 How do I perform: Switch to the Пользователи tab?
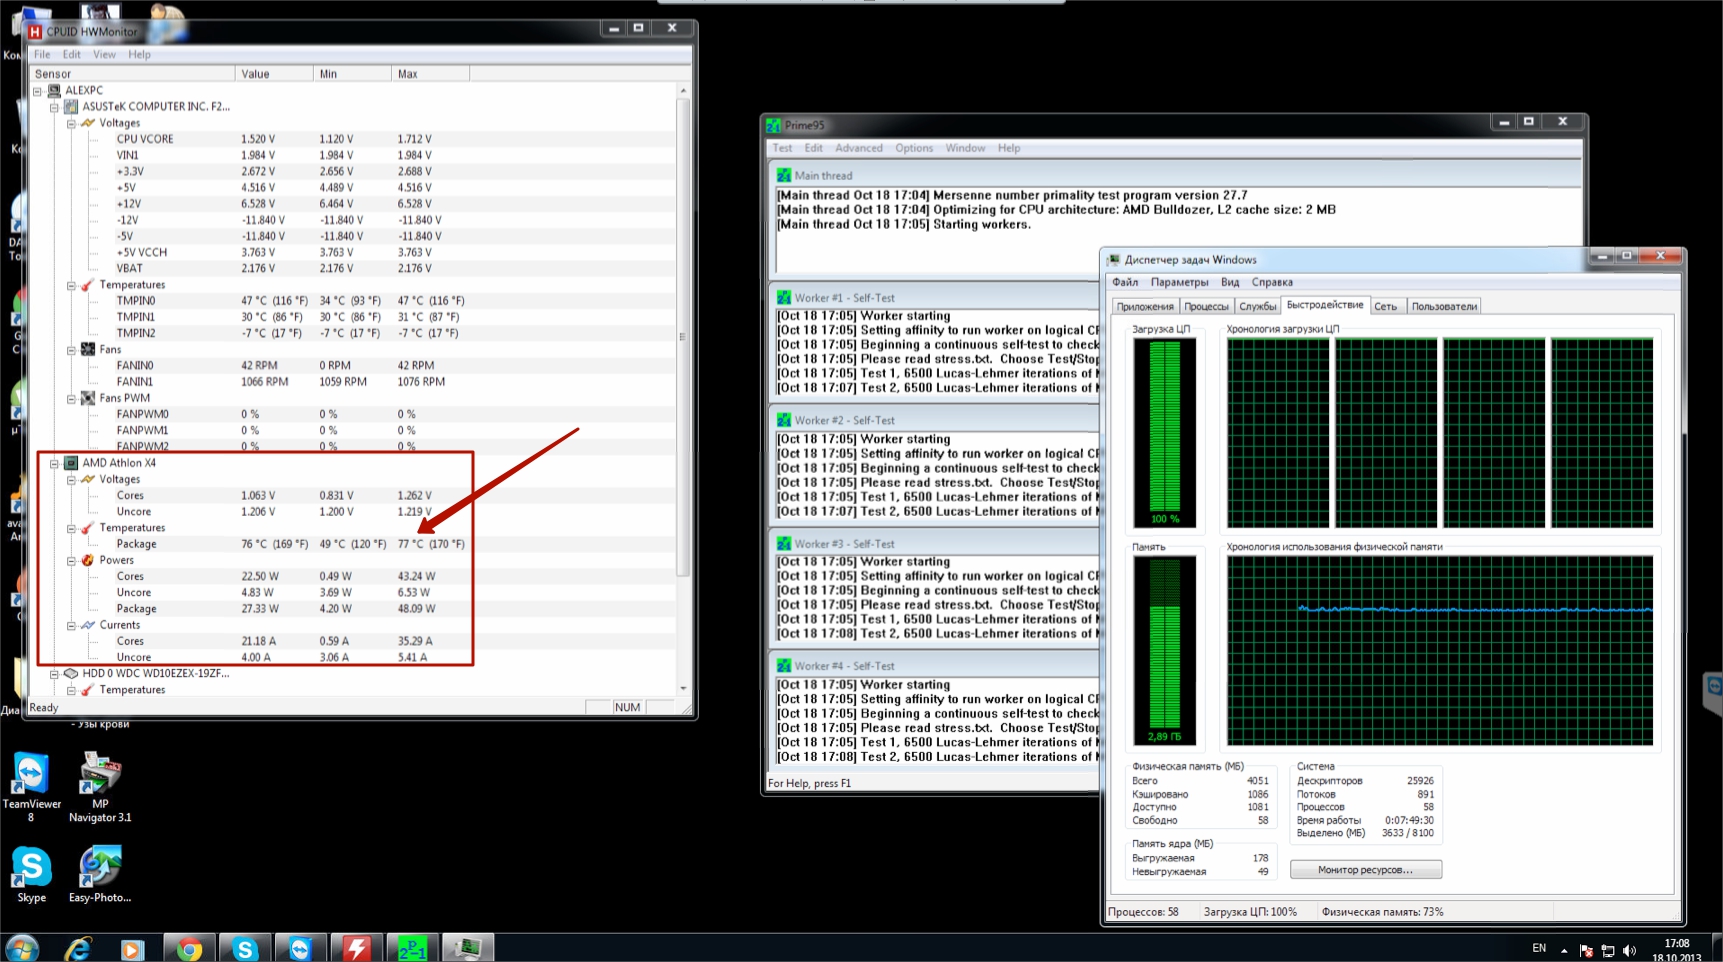coord(1444,307)
